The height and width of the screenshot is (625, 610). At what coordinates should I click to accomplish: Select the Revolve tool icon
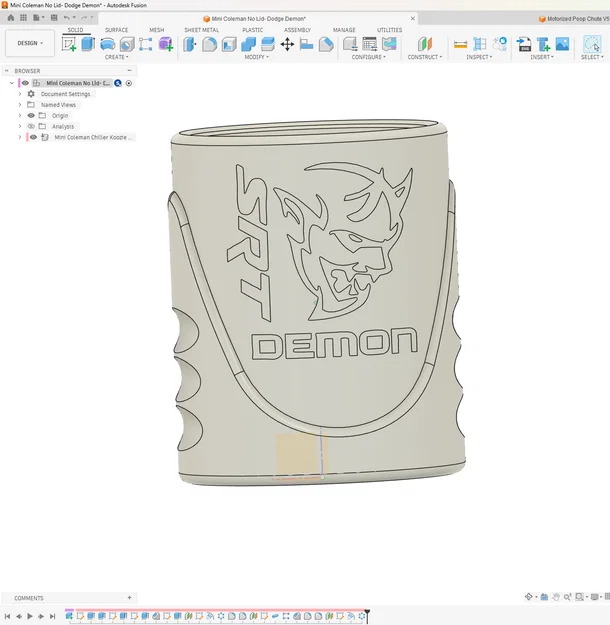(x=107, y=44)
